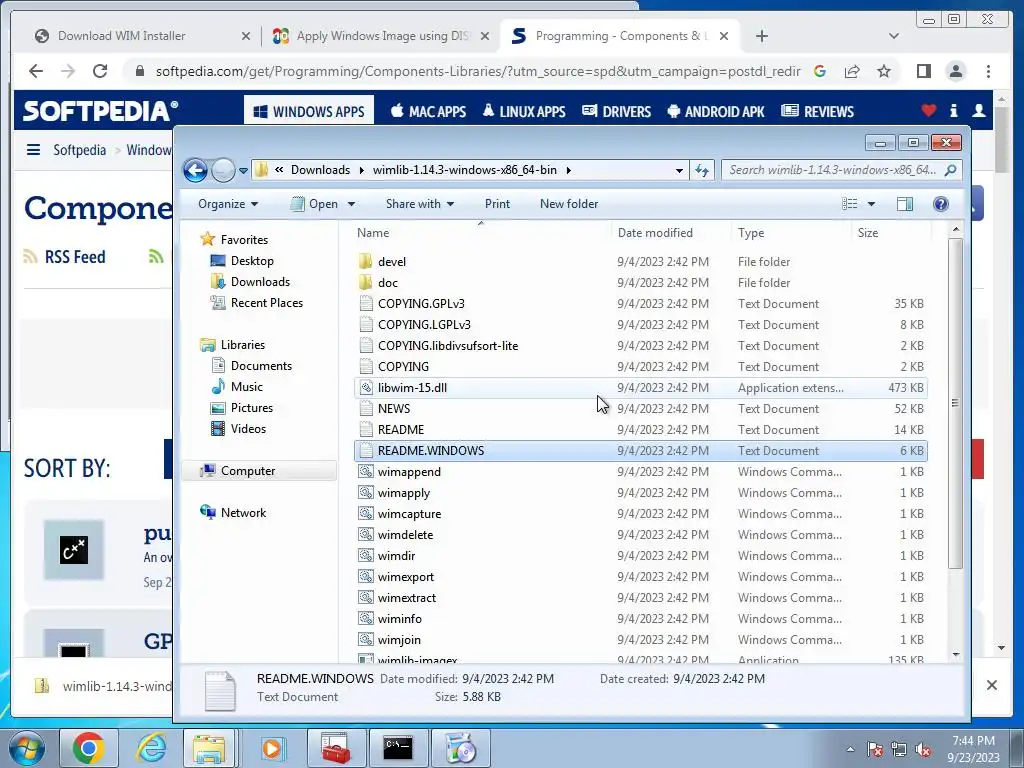Image resolution: width=1024 pixels, height=768 pixels.
Task: Expand the Open button dropdown arrow
Action: pyautogui.click(x=351, y=204)
